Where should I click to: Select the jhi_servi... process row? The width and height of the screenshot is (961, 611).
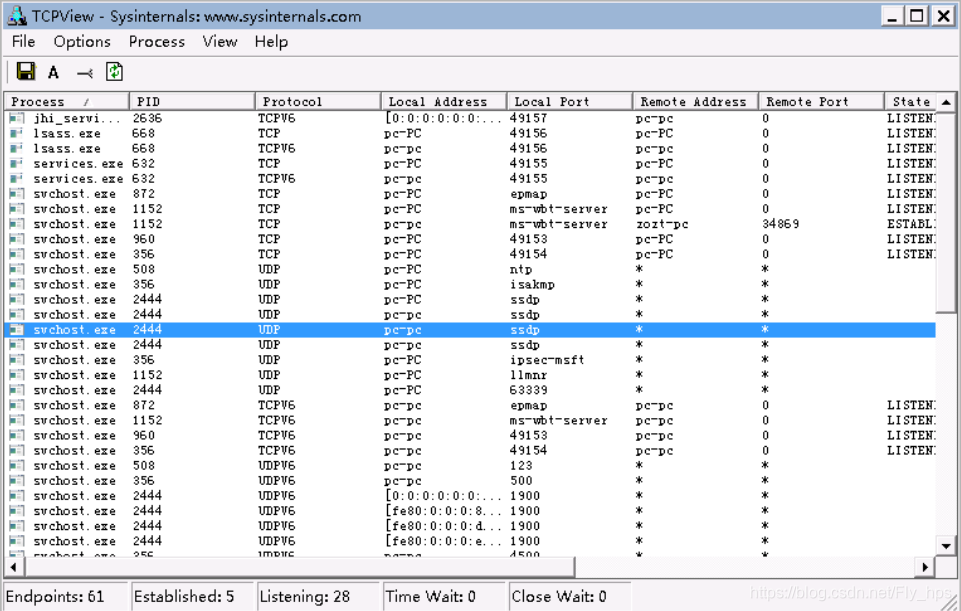pos(470,118)
